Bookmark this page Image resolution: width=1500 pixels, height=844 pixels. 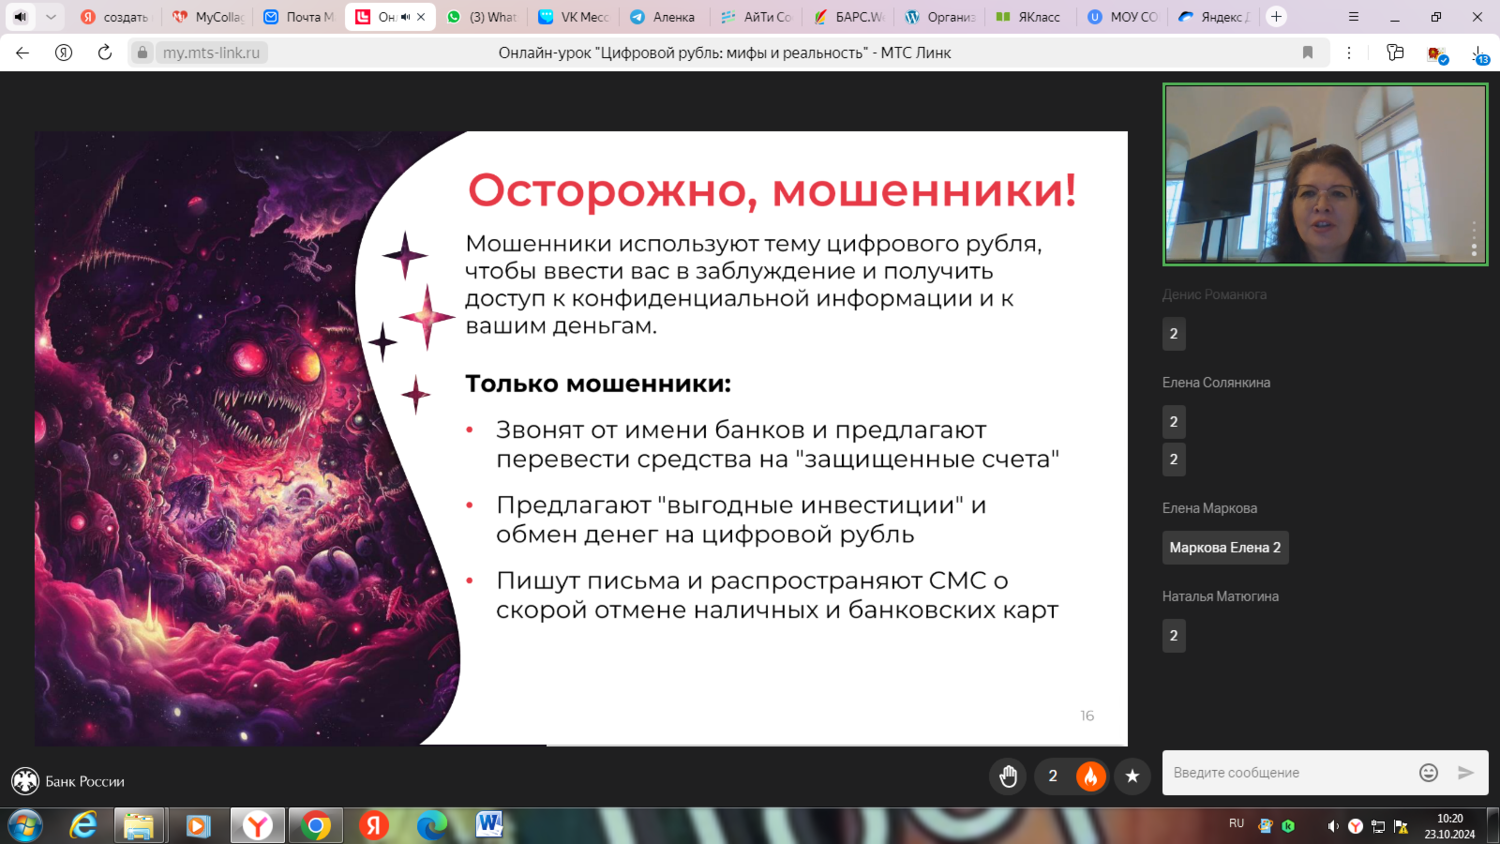pyautogui.click(x=1307, y=52)
